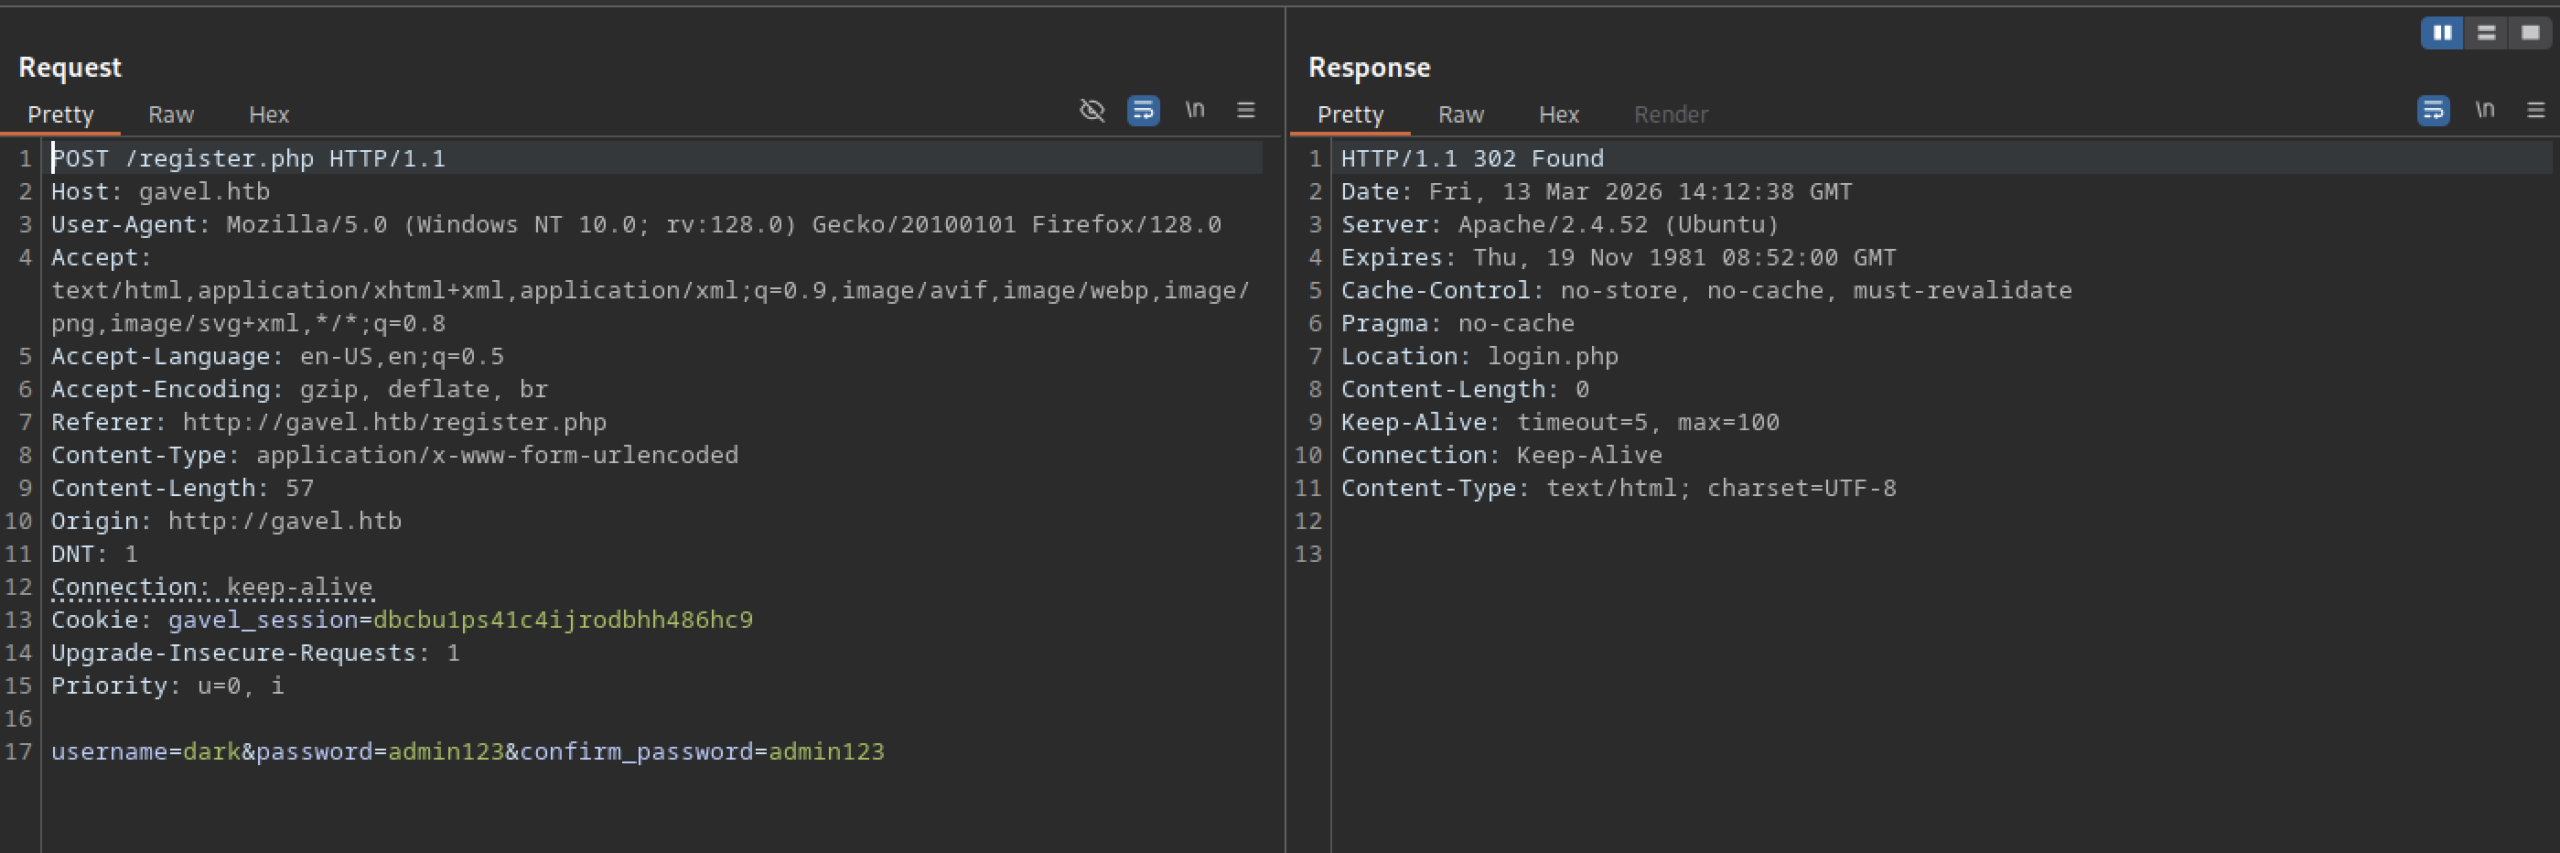This screenshot has width=2560, height=853.
Task: Choose the combined single-pane layout icon
Action: pyautogui.click(x=2530, y=33)
